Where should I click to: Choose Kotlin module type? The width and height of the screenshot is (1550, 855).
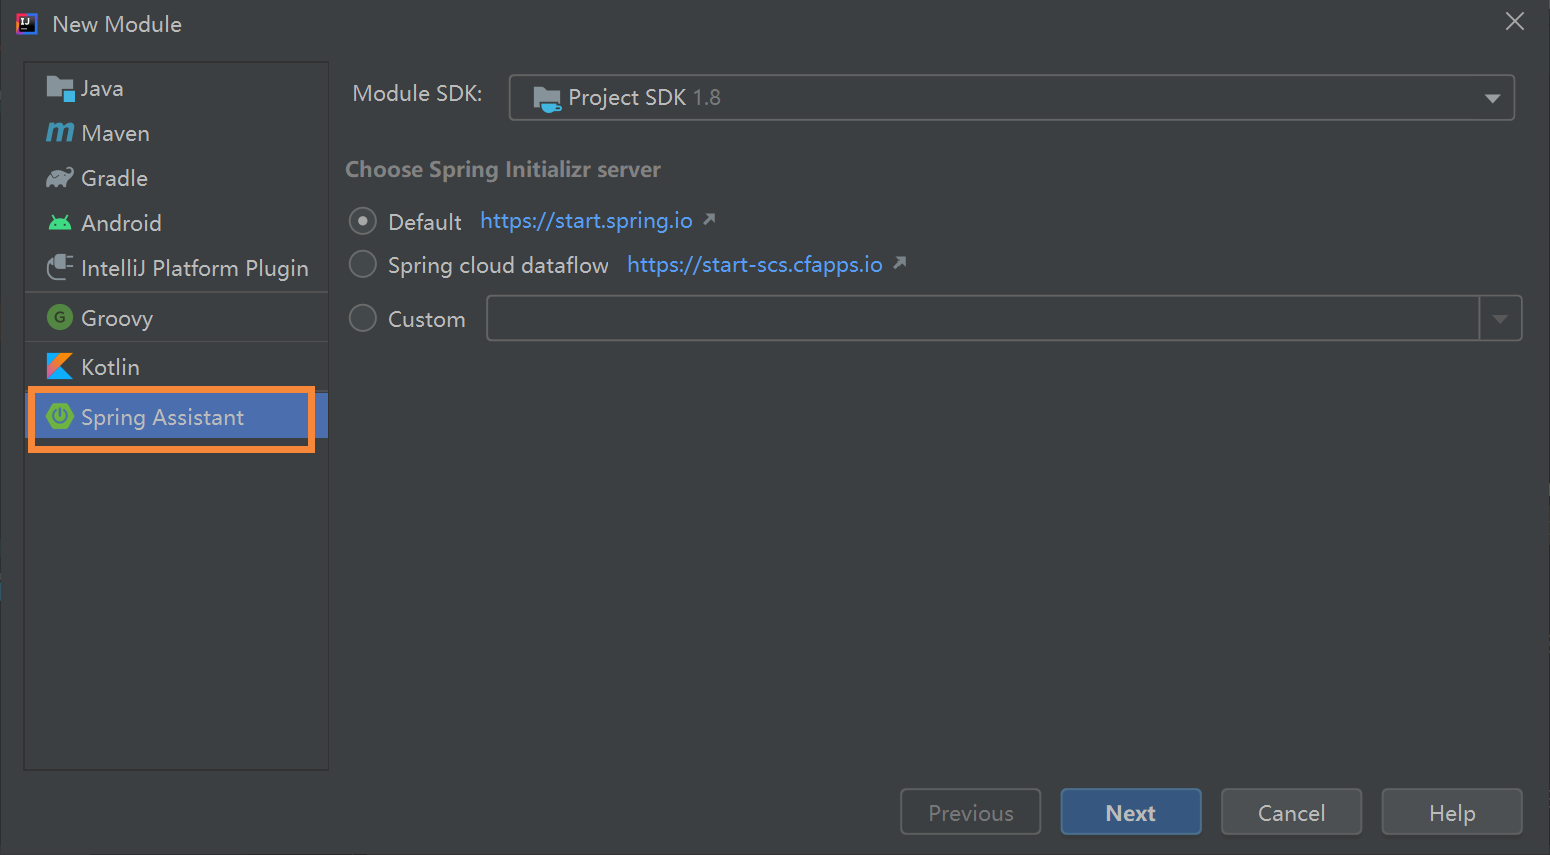176,367
